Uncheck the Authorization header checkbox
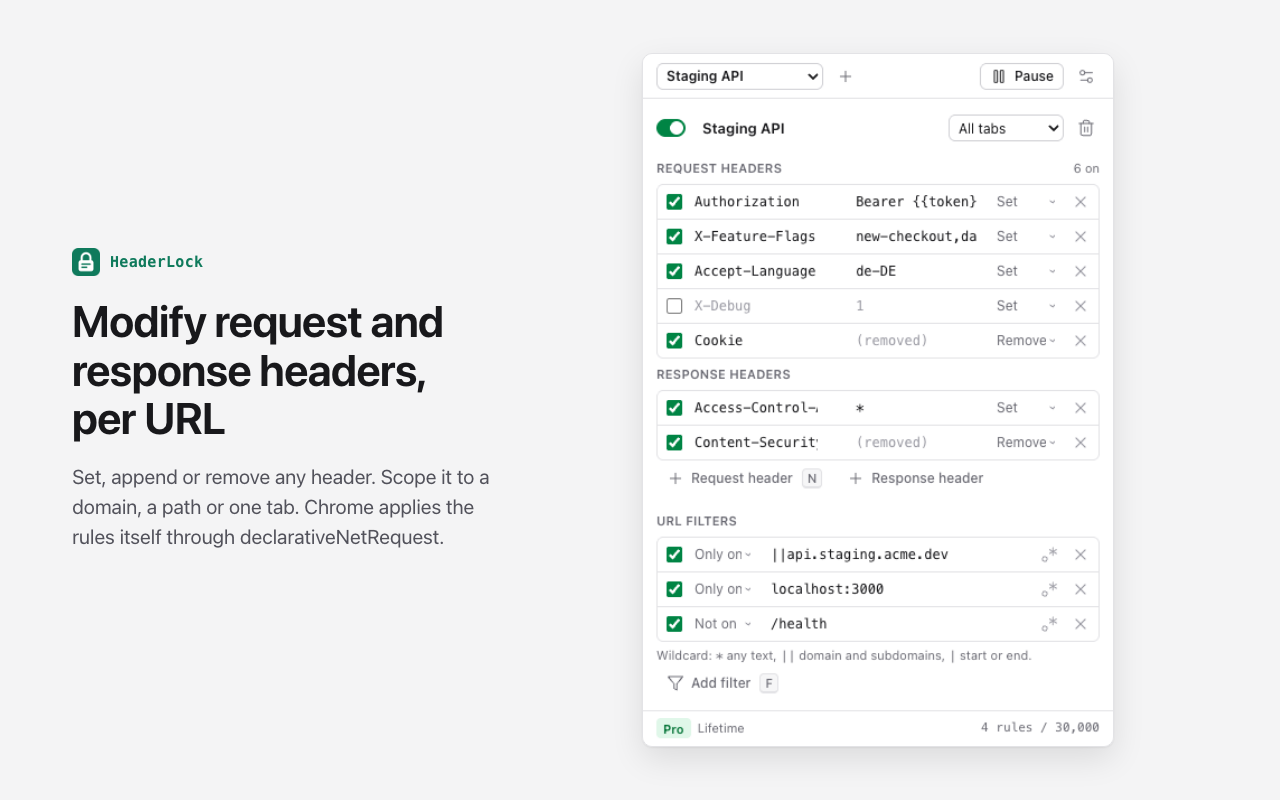The image size is (1280, 800). click(674, 202)
